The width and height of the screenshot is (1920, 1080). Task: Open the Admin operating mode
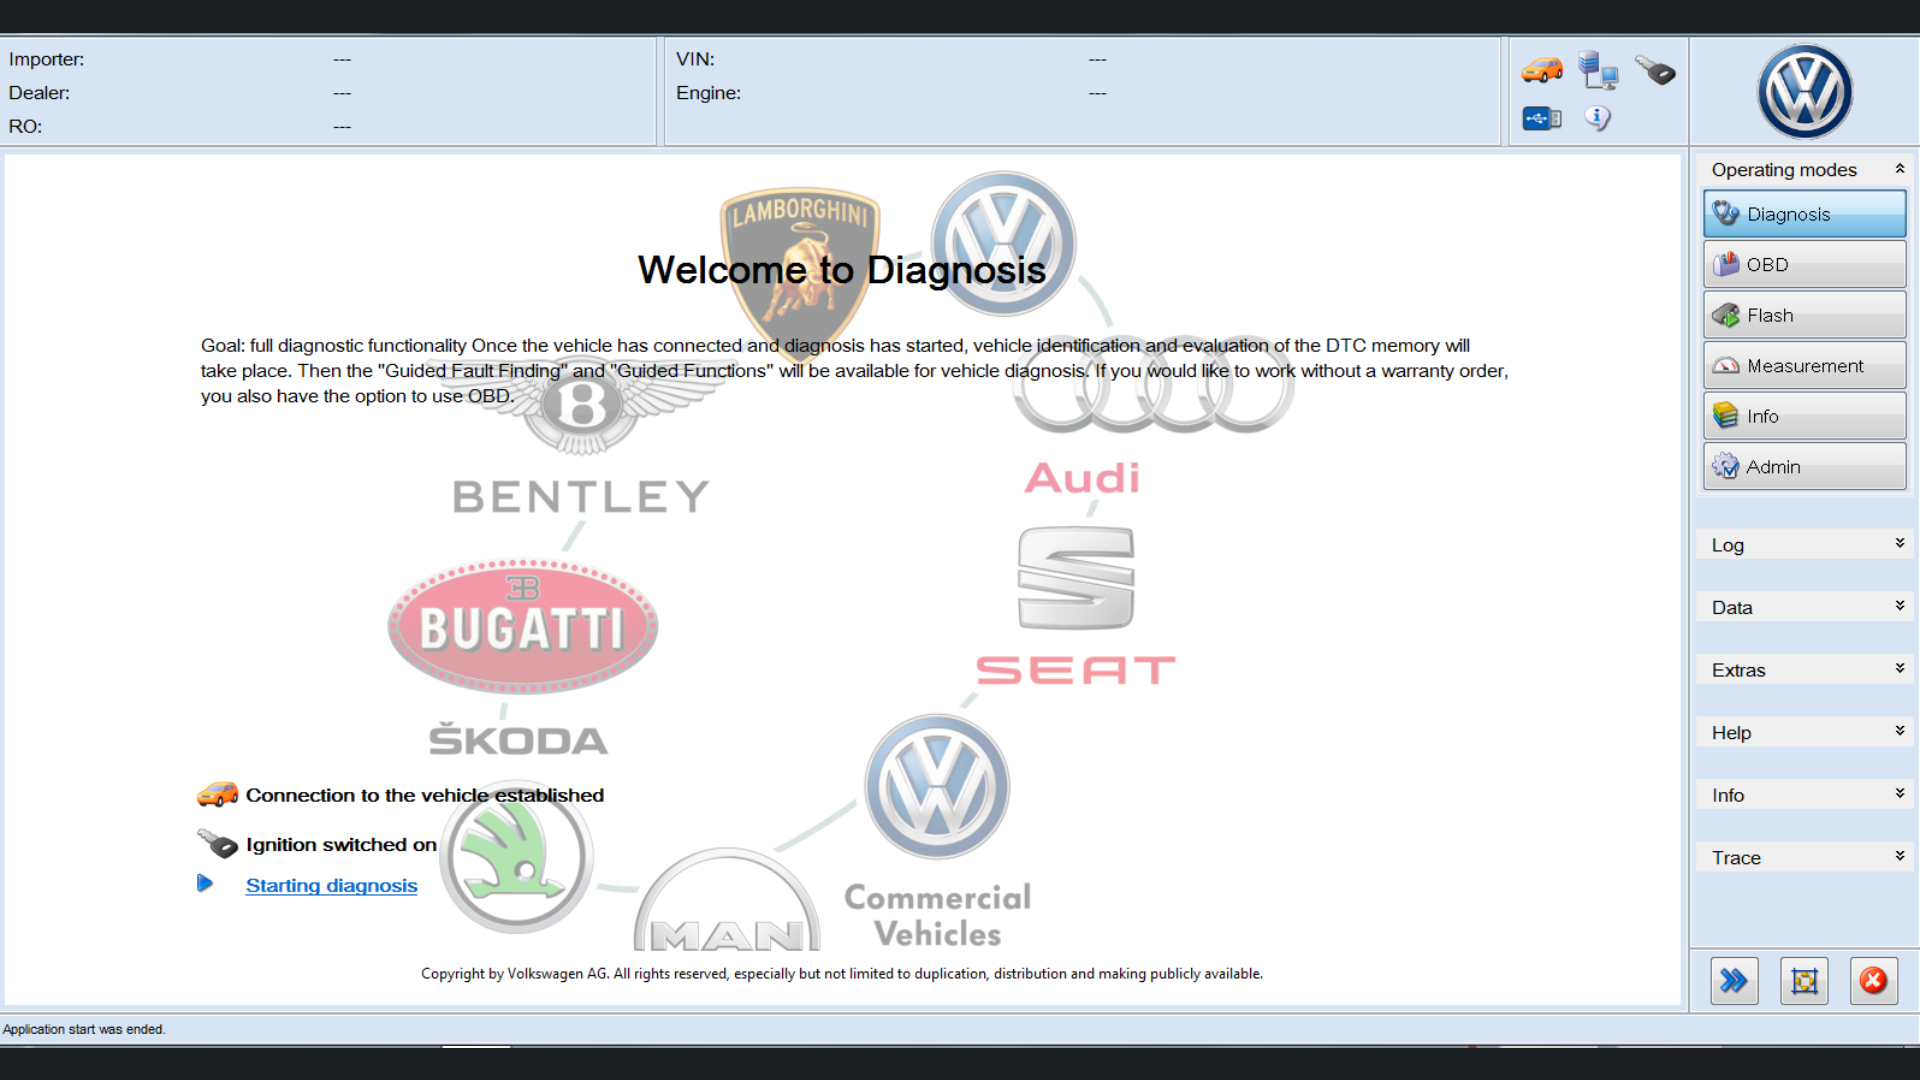point(1805,467)
